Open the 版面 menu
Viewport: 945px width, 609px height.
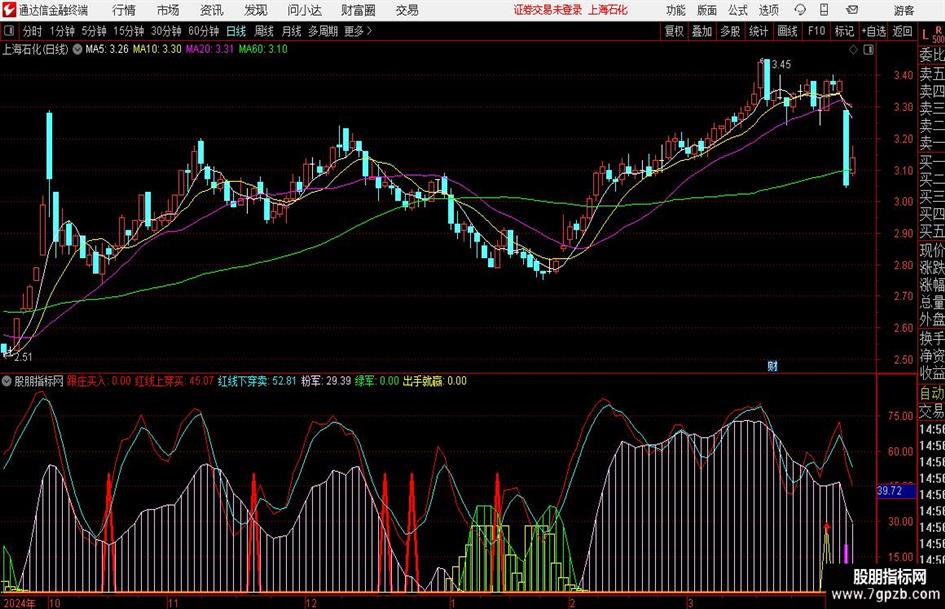[x=707, y=10]
